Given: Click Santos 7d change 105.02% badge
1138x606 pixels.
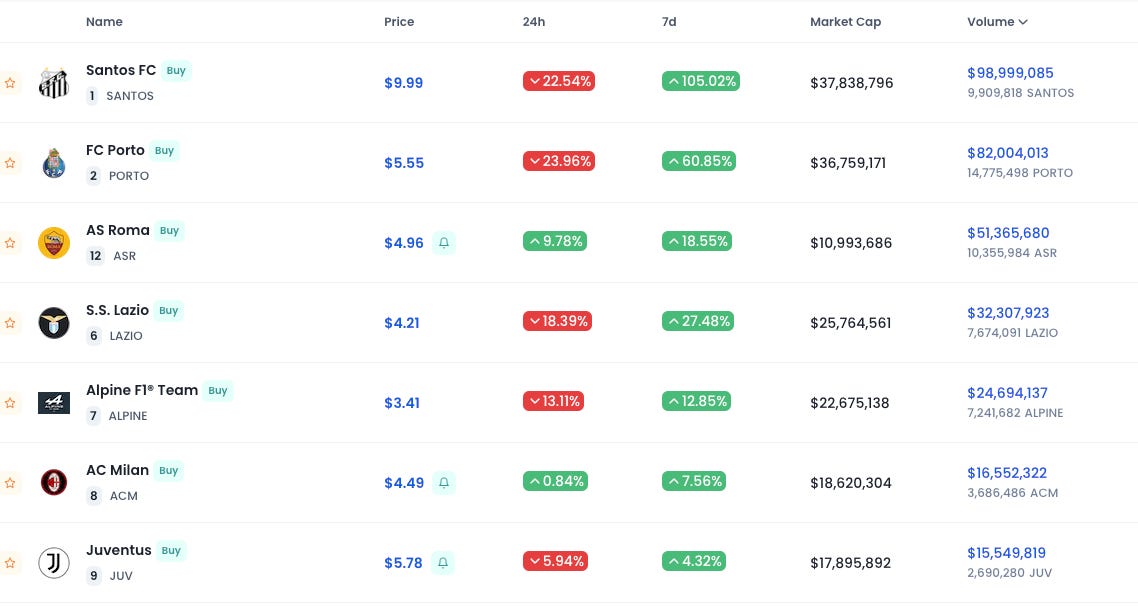Looking at the screenshot, I should [x=700, y=81].
